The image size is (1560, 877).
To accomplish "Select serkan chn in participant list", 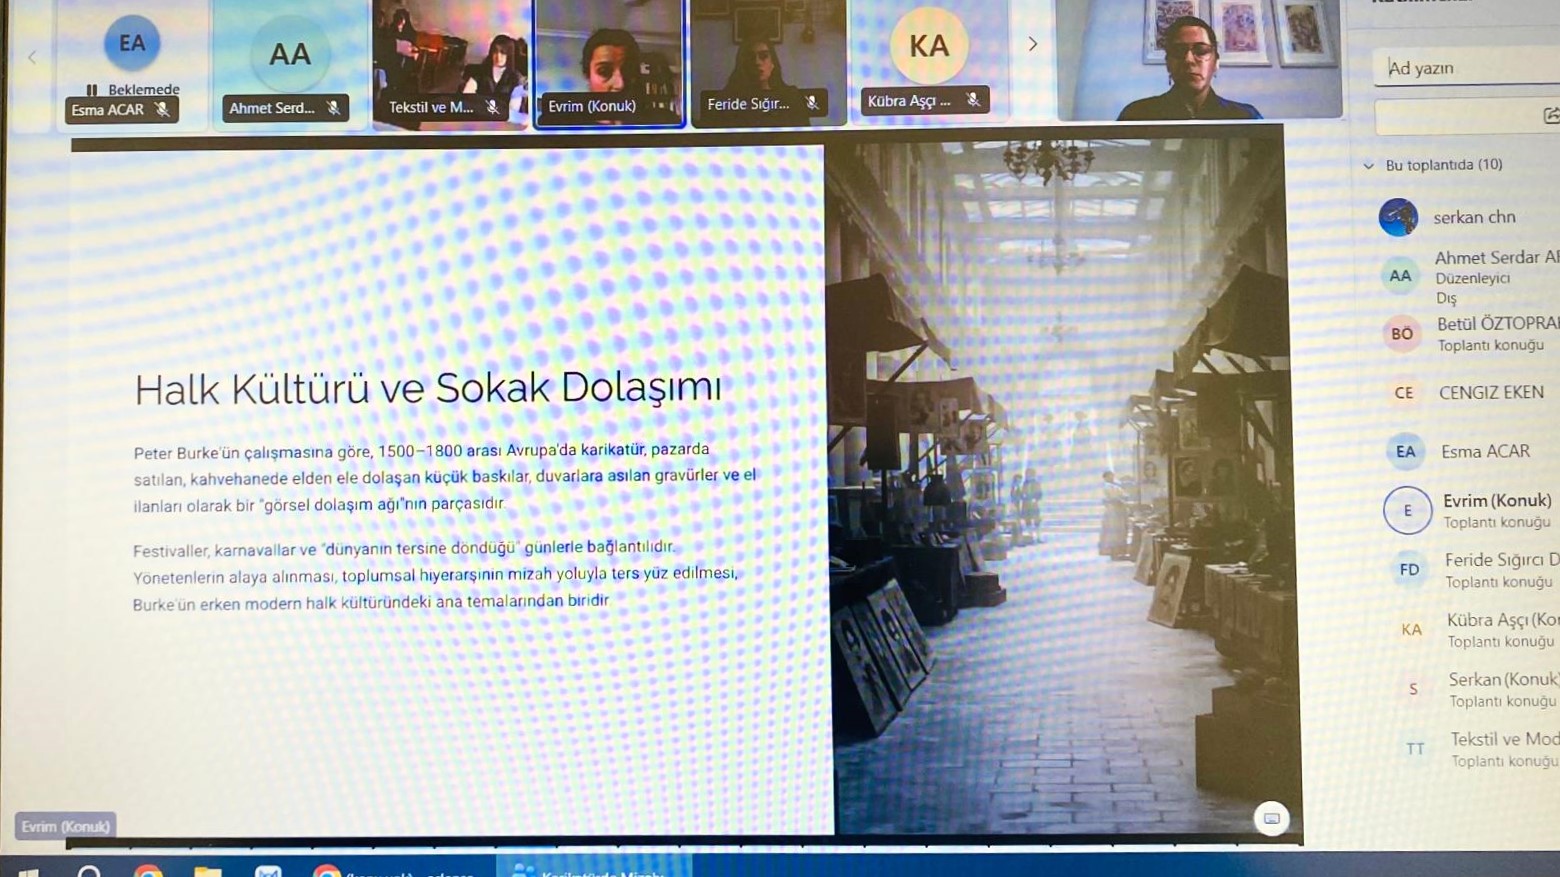I will [x=1473, y=217].
